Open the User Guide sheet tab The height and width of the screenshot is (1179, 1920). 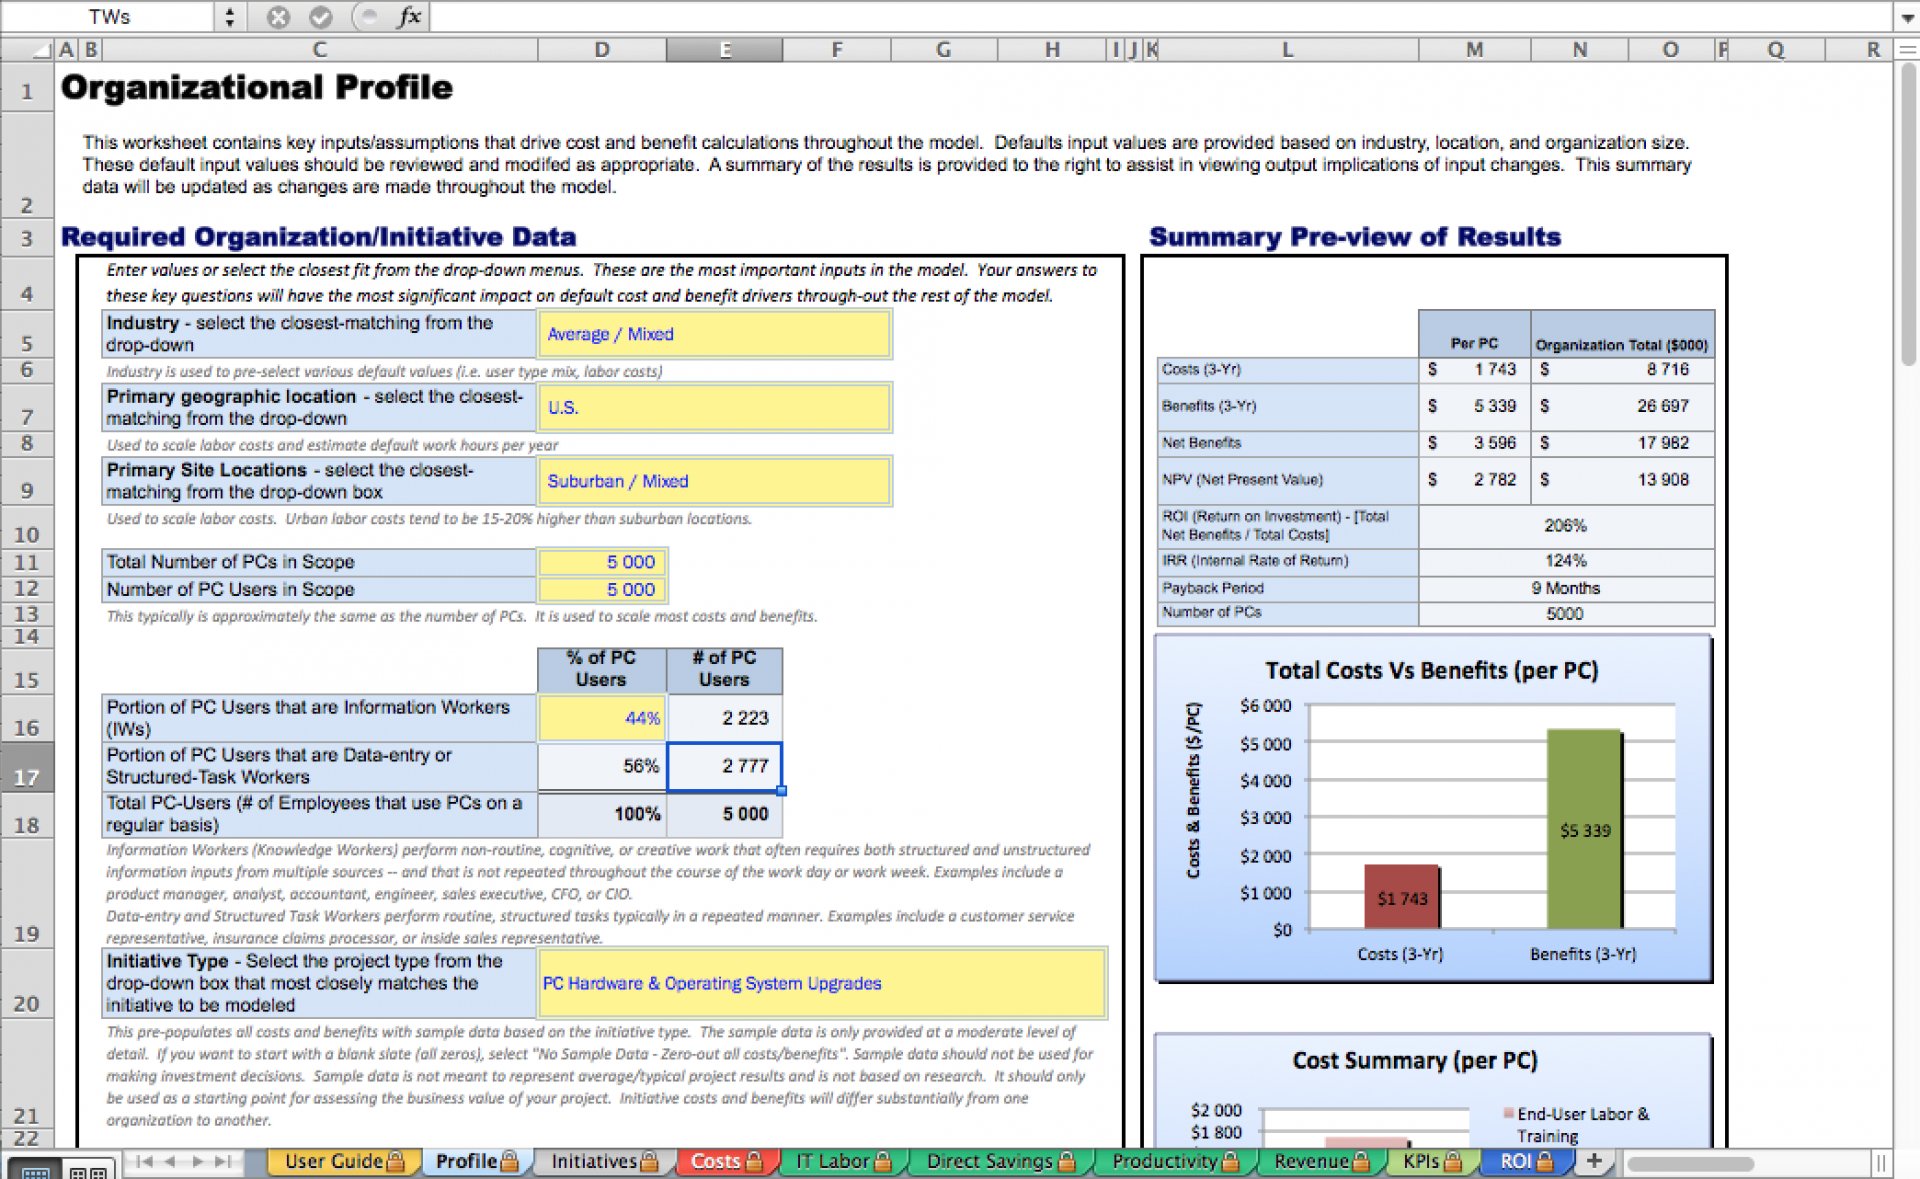(x=343, y=1161)
